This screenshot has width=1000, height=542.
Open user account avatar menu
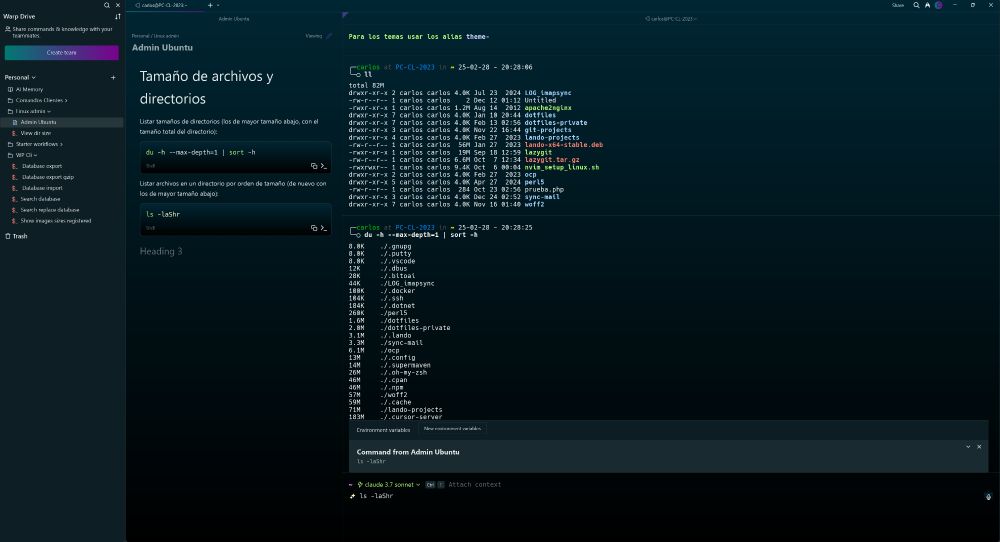[938, 5]
